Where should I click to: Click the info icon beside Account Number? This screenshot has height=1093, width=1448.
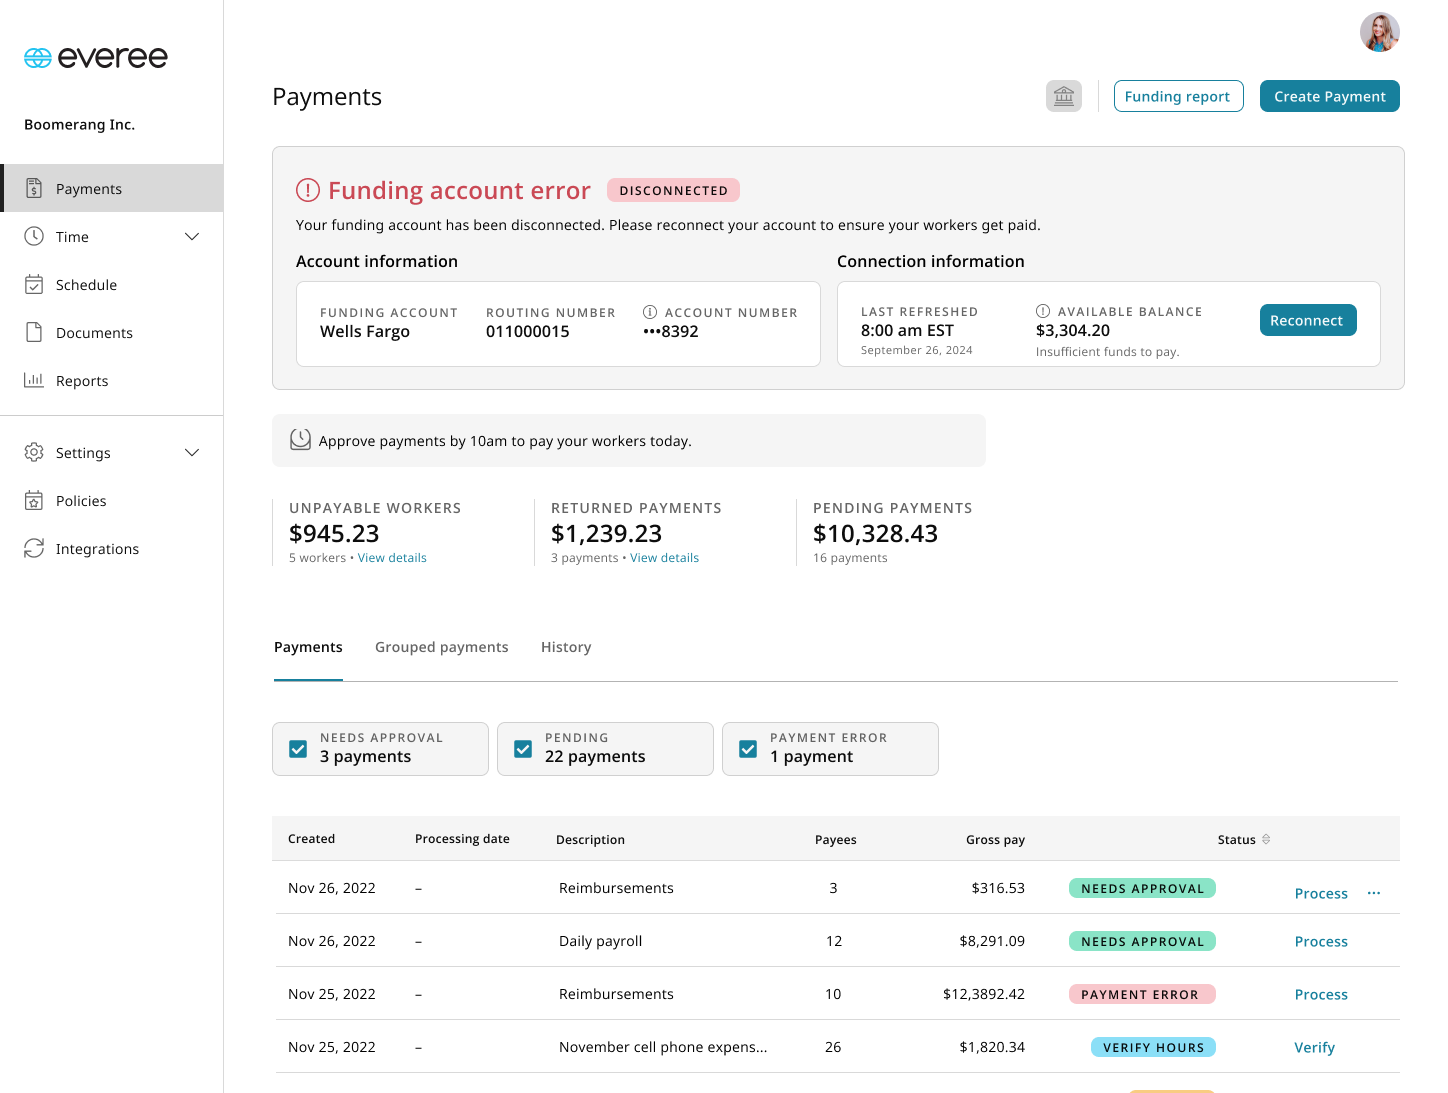[x=650, y=312]
